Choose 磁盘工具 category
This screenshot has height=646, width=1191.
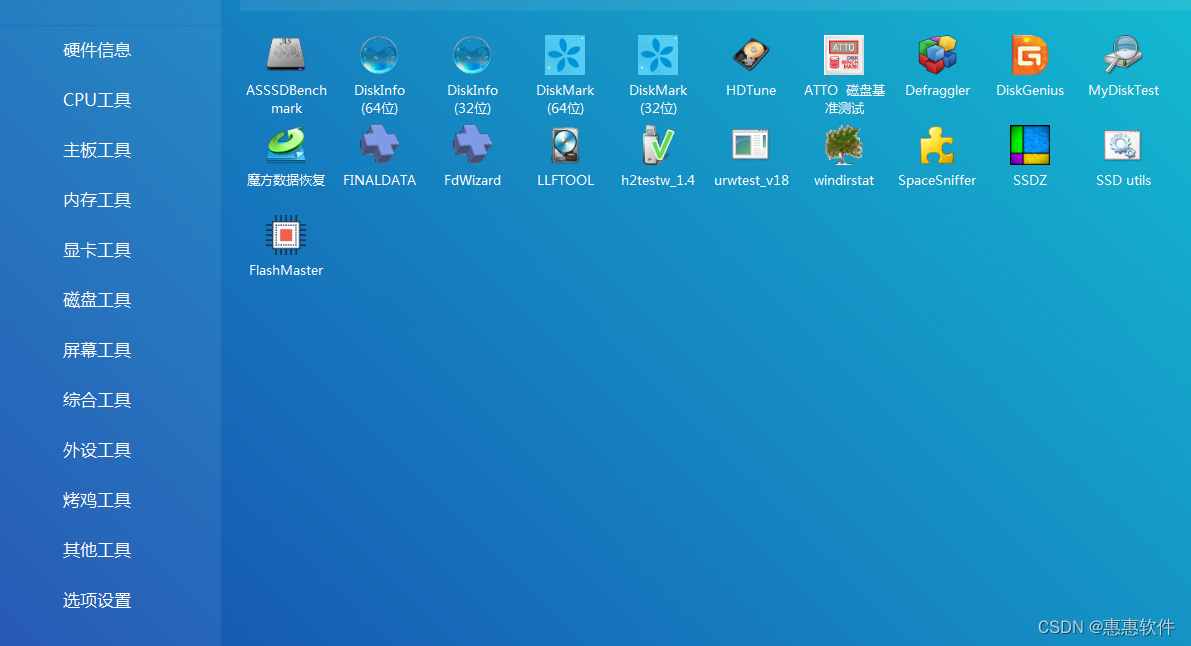pos(97,300)
